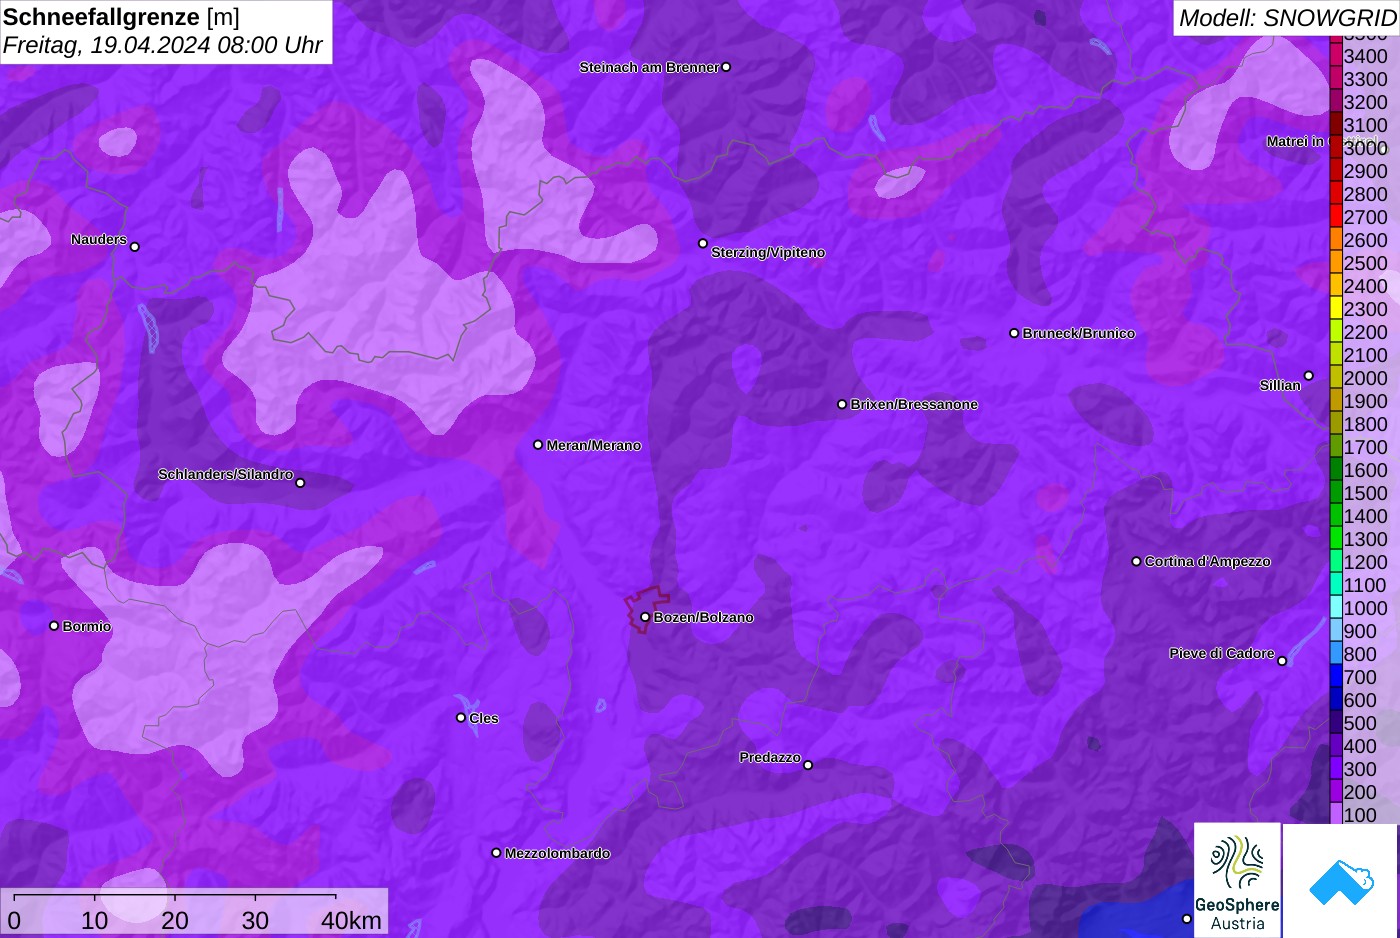Click the 'Brixen/Bressanone' label text

pyautogui.click(x=914, y=404)
